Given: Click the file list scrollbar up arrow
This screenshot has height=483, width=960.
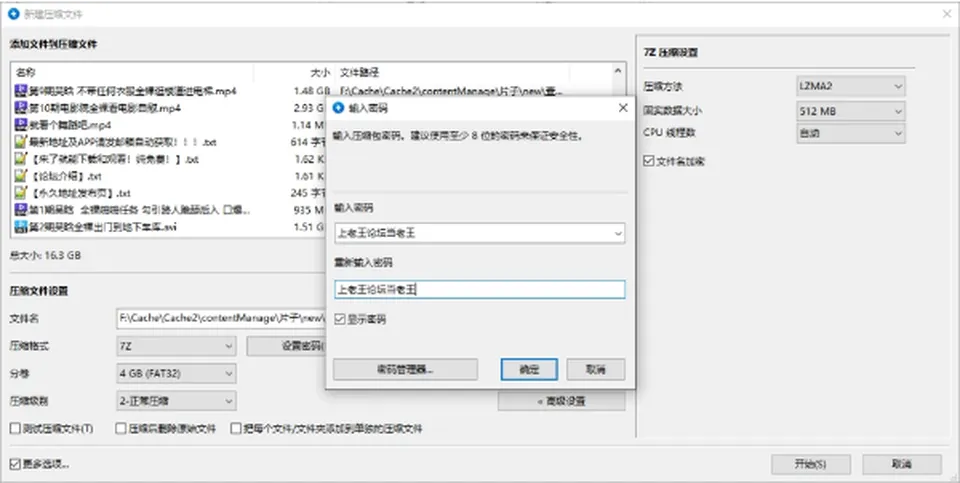Looking at the screenshot, I should click(618, 71).
